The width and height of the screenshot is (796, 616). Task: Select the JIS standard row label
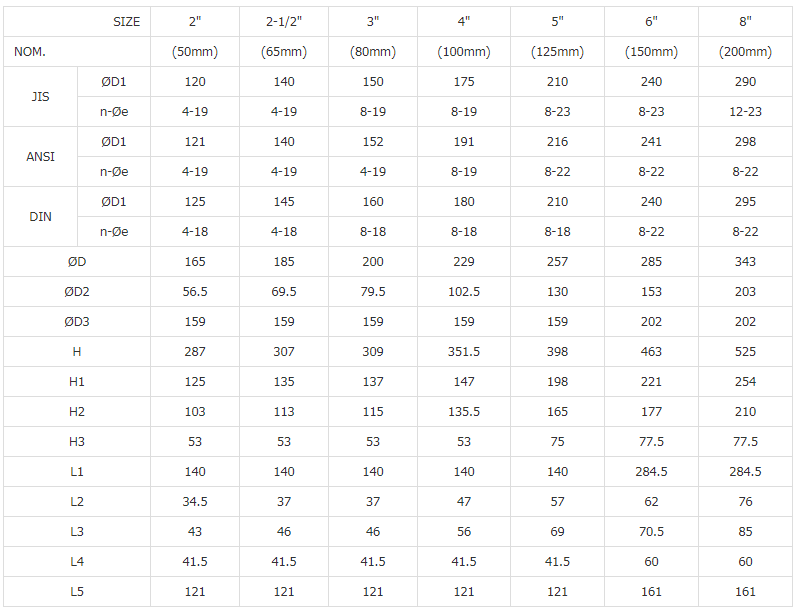[x=41, y=97]
